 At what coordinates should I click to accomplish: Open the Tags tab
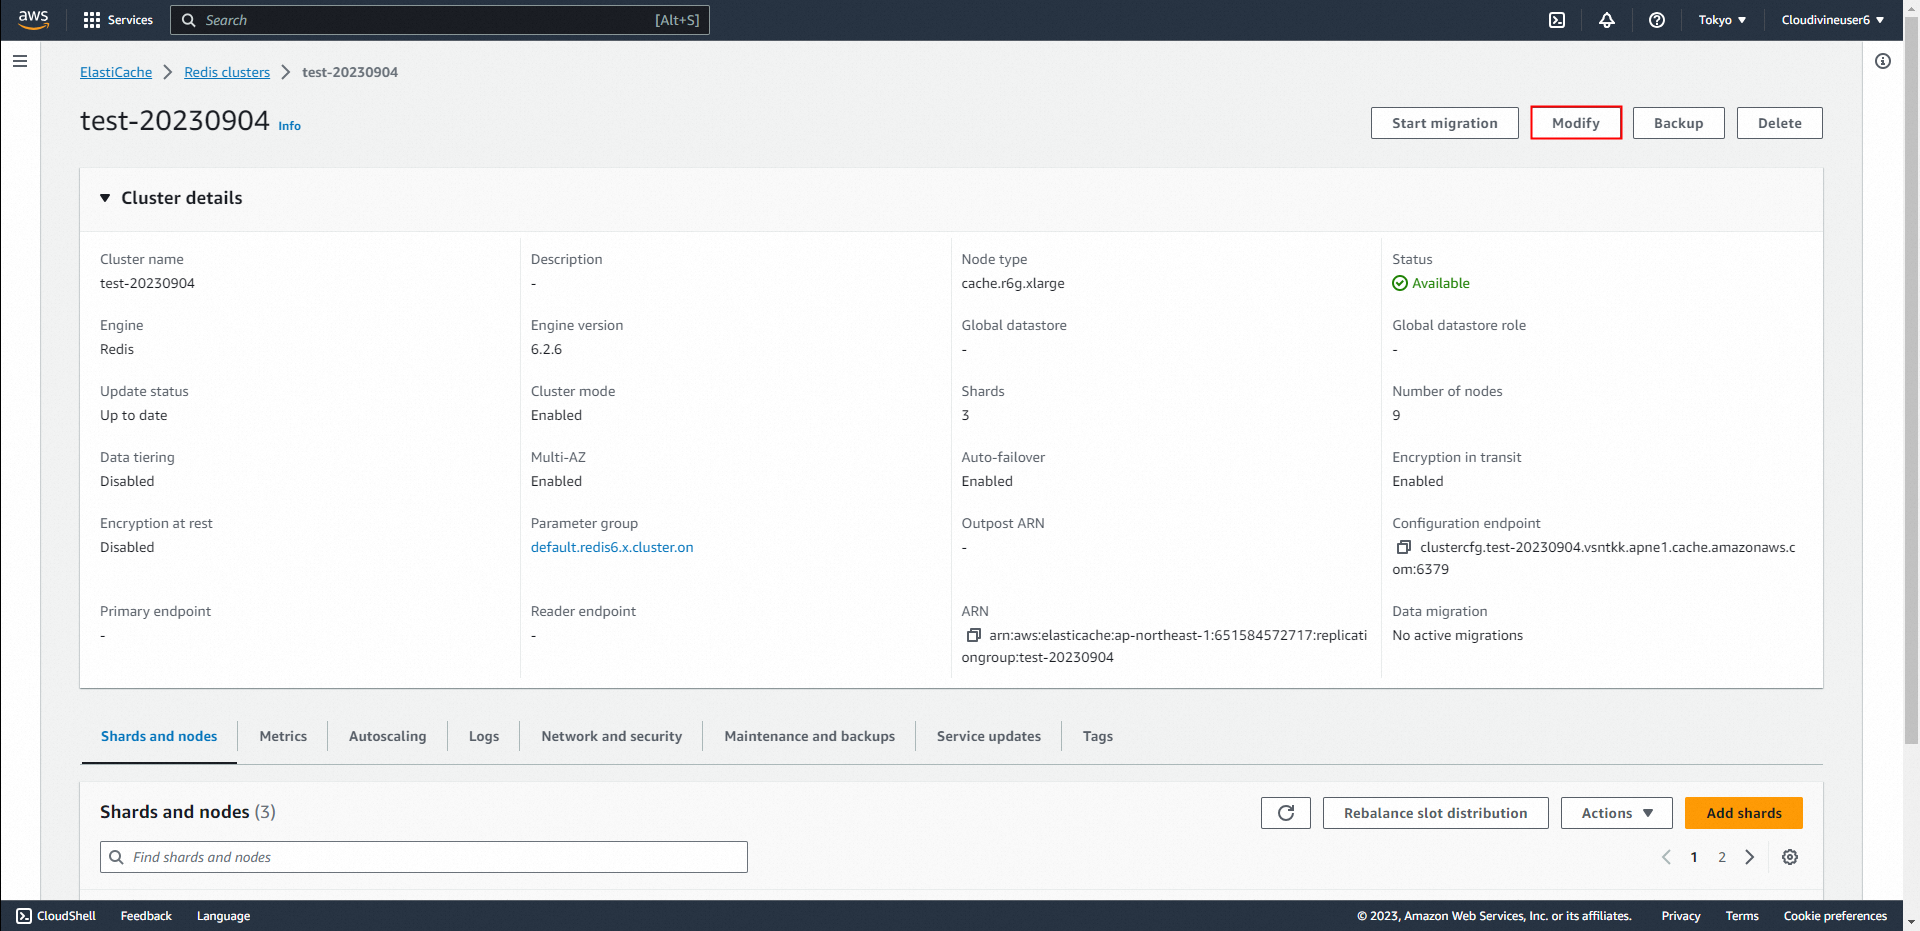point(1098,736)
